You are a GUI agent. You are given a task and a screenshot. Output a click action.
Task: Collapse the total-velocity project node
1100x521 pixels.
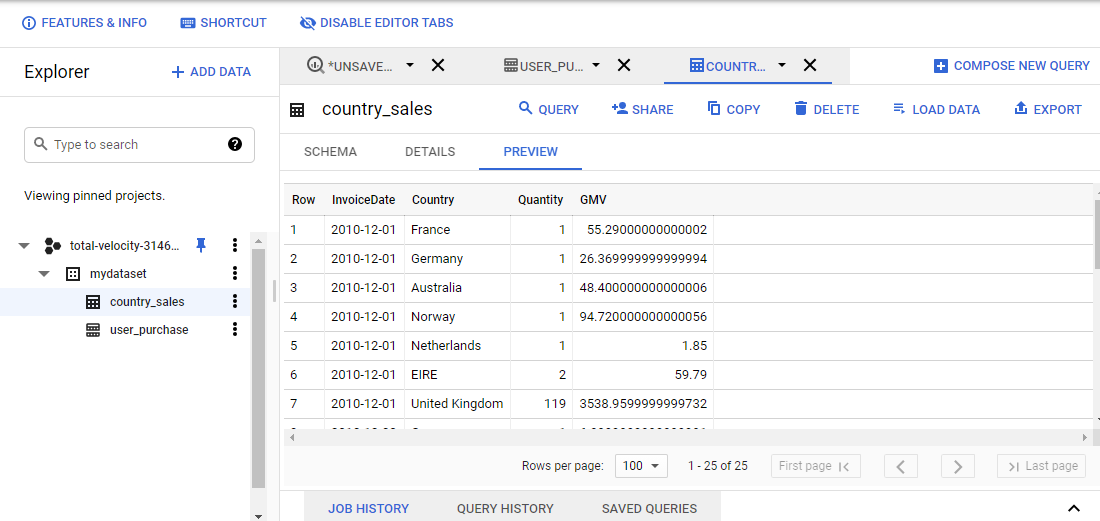tap(25, 245)
